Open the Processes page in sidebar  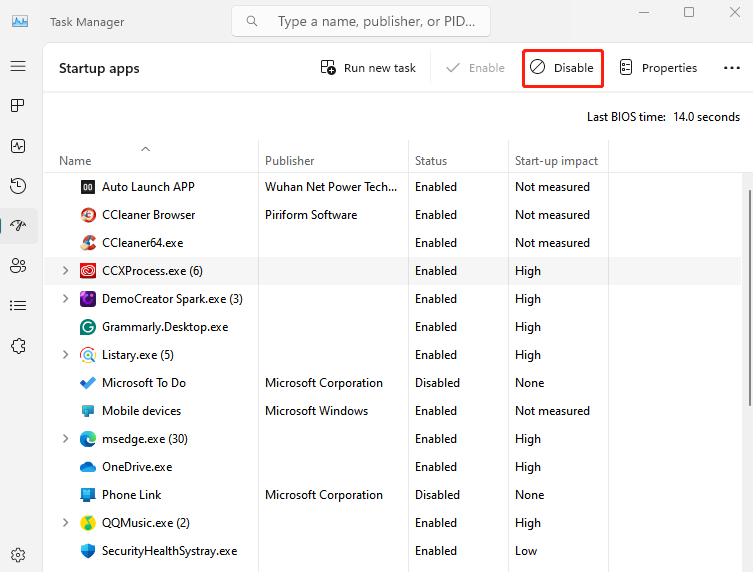18,106
